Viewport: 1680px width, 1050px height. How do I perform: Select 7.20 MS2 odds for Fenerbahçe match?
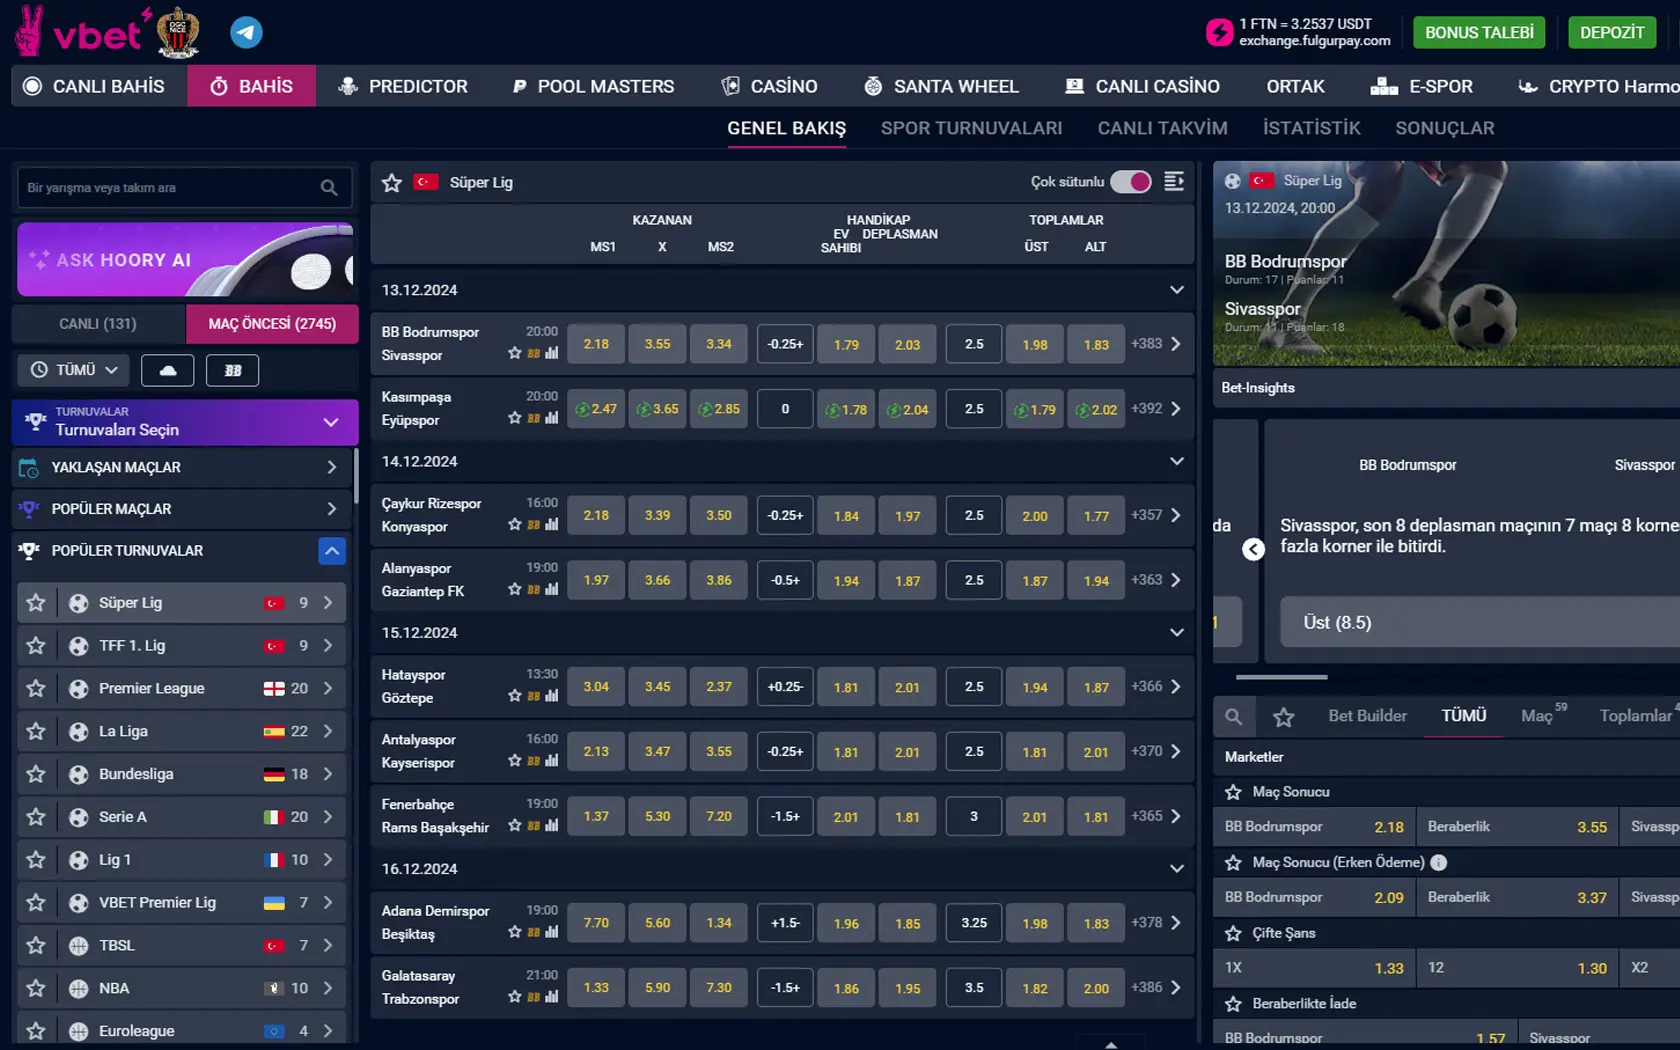pyautogui.click(x=718, y=816)
